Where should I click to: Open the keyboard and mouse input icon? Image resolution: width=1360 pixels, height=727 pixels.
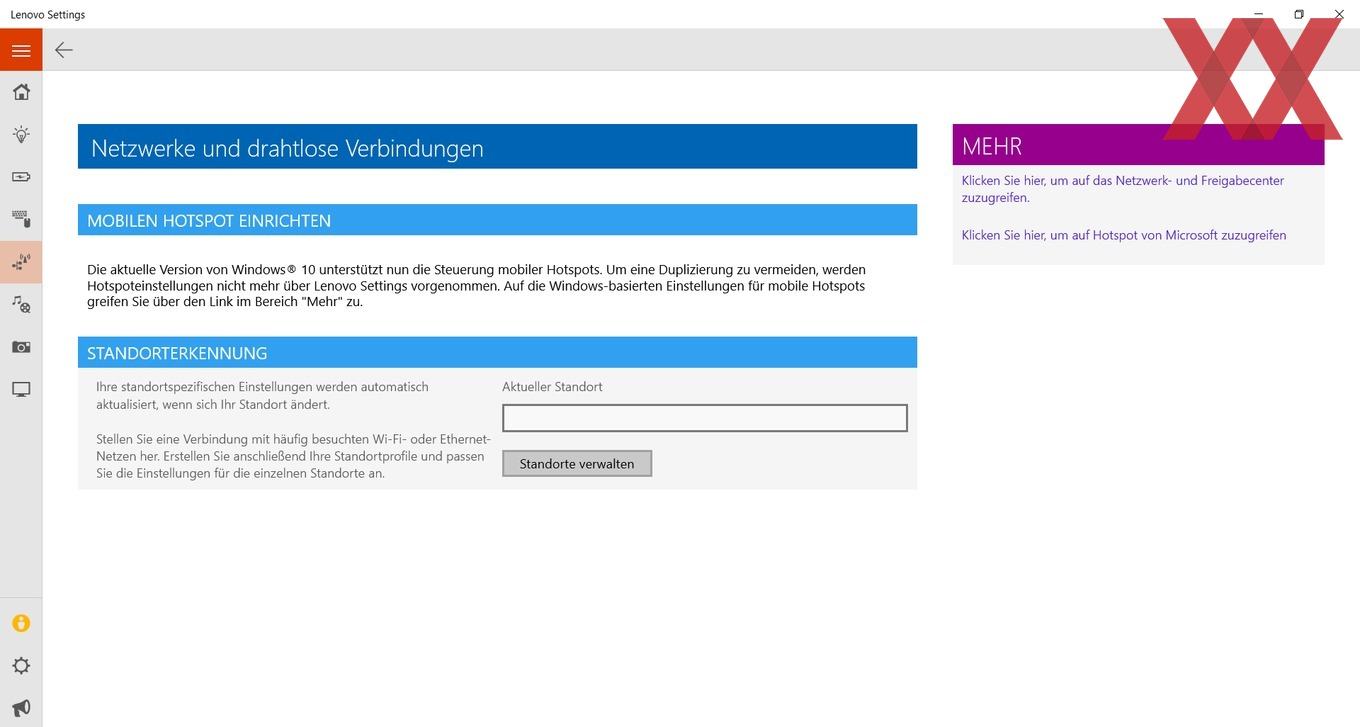[x=21, y=219]
